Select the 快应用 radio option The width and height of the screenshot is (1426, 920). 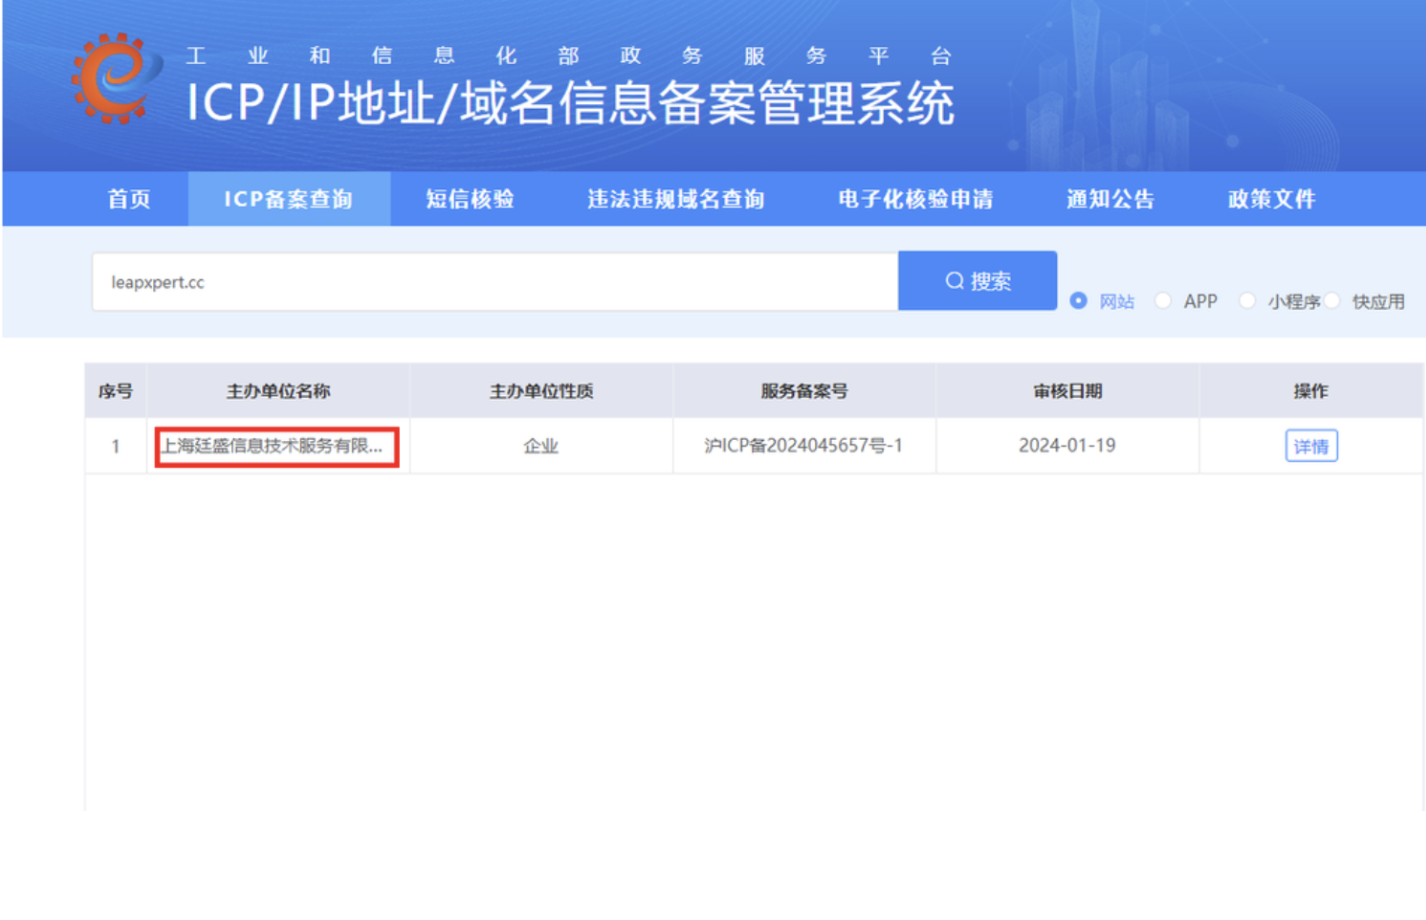click(x=1332, y=301)
